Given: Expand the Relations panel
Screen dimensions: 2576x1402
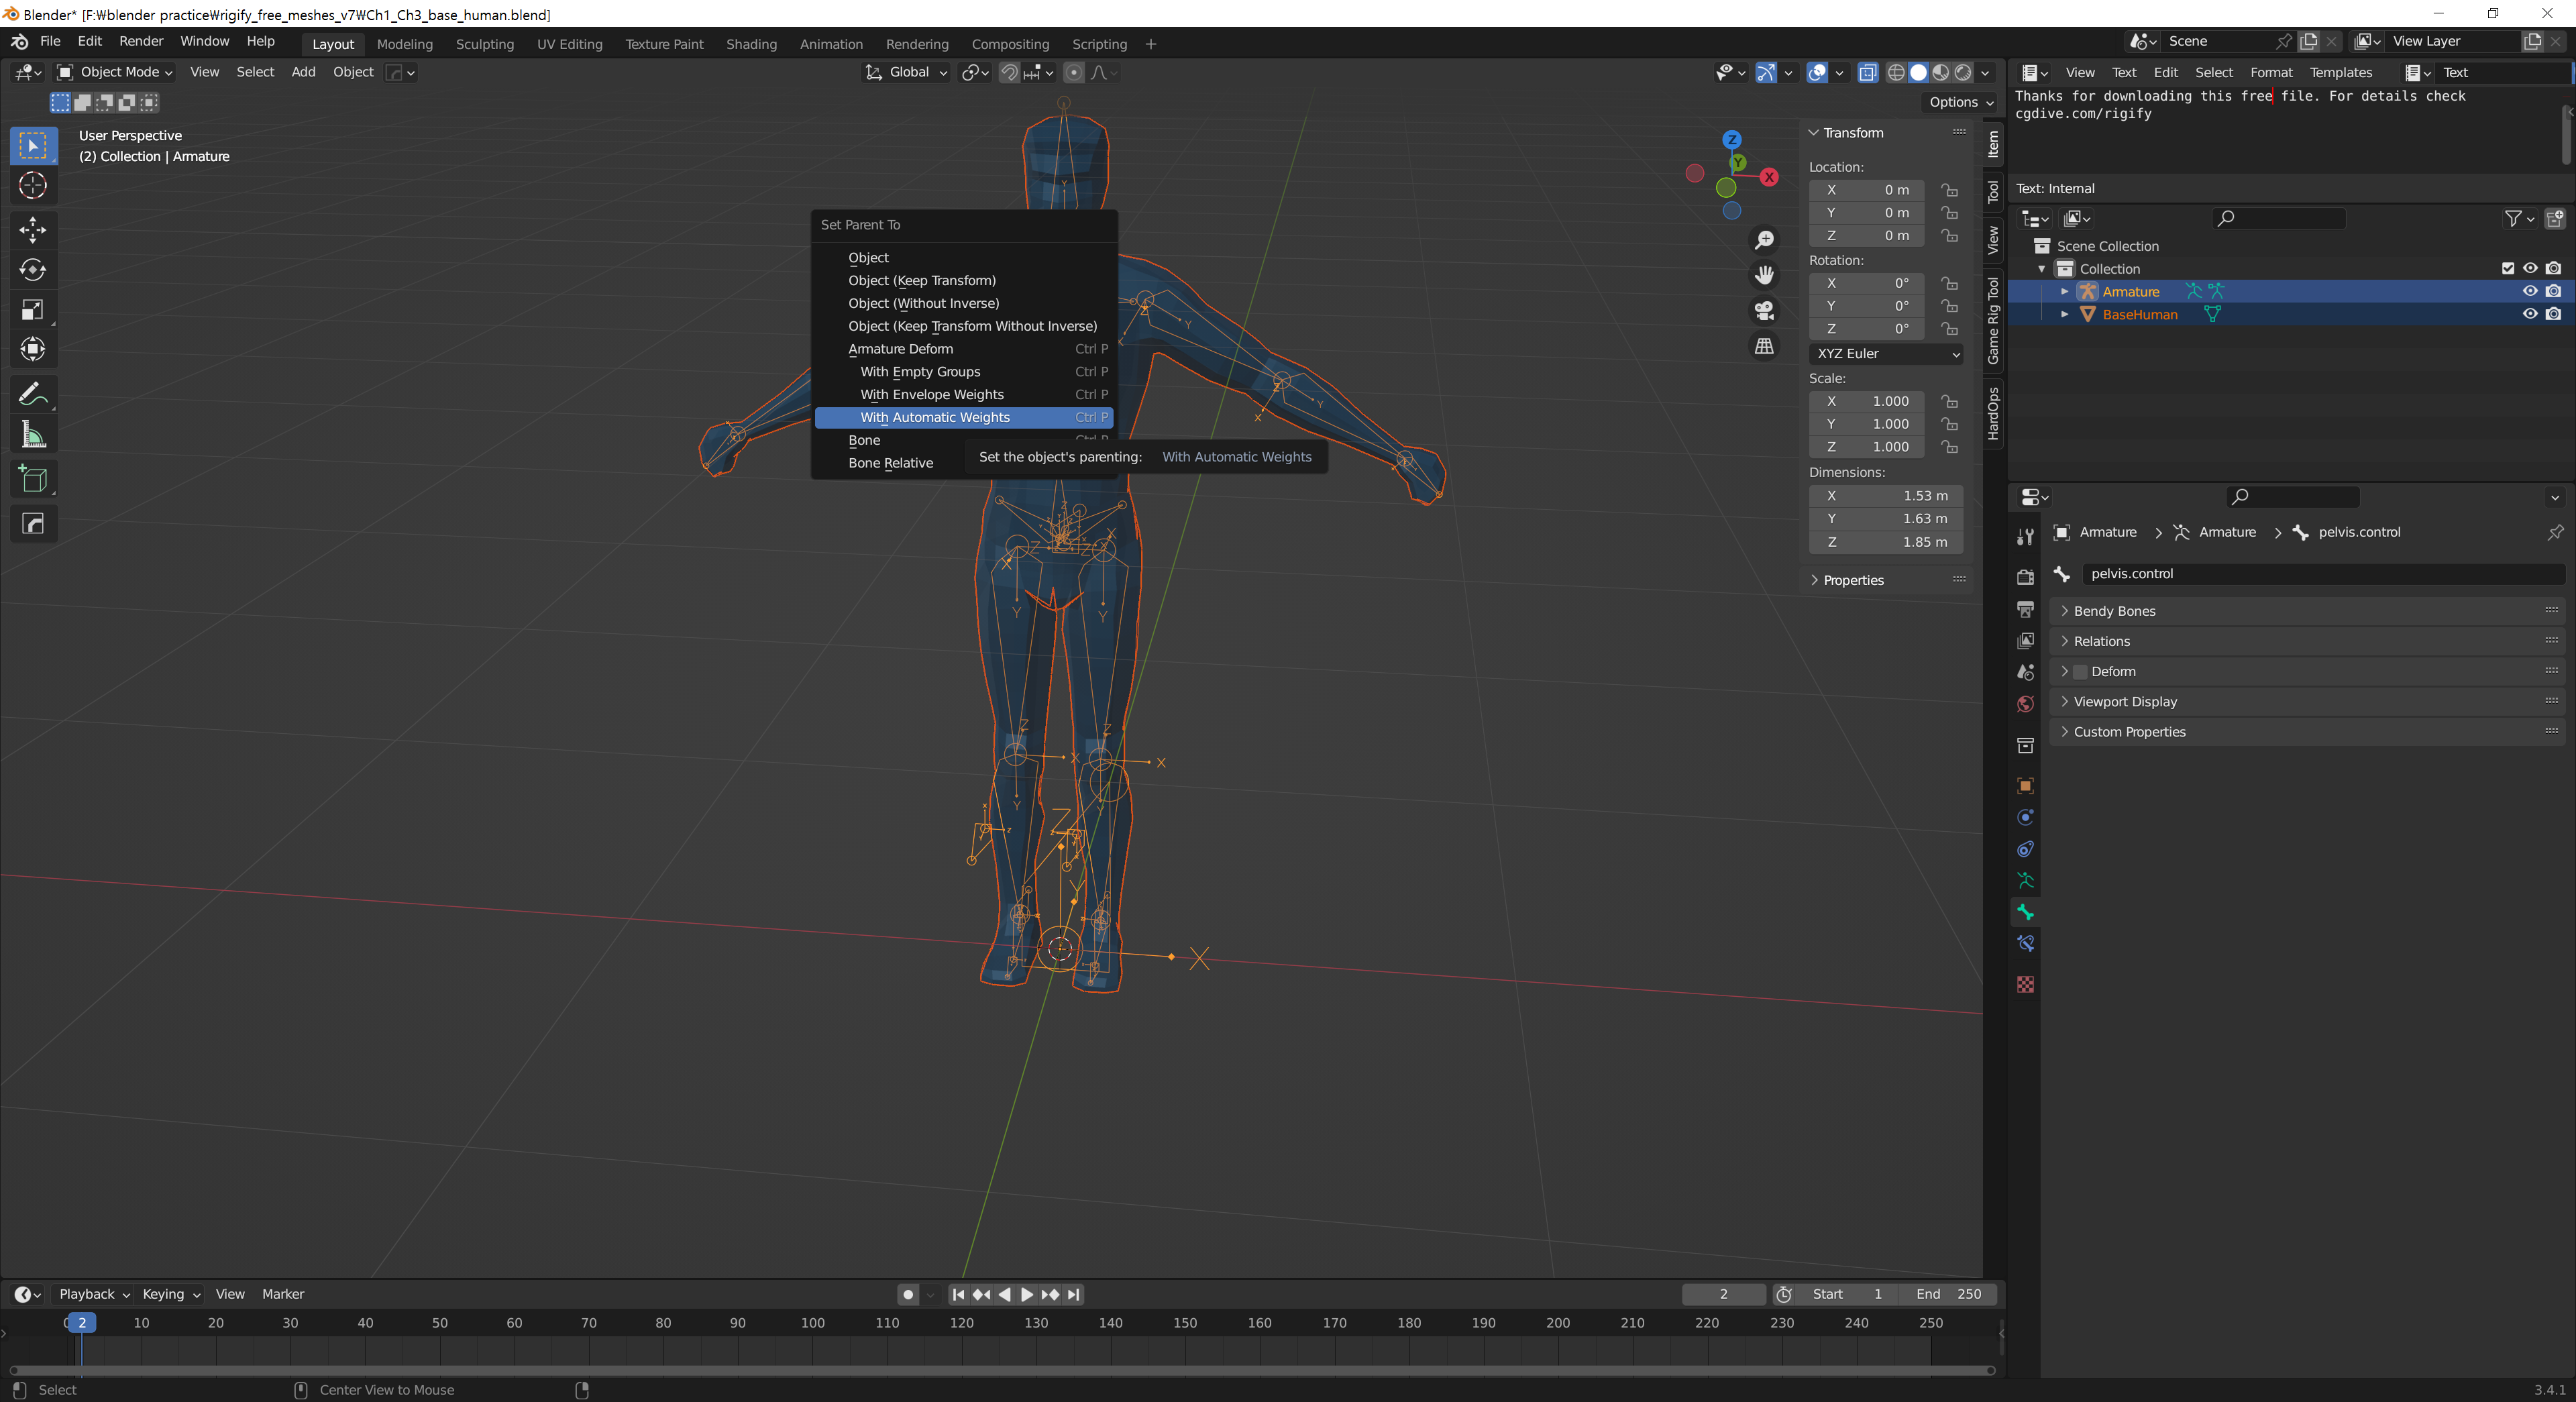Looking at the screenshot, I should point(2101,641).
